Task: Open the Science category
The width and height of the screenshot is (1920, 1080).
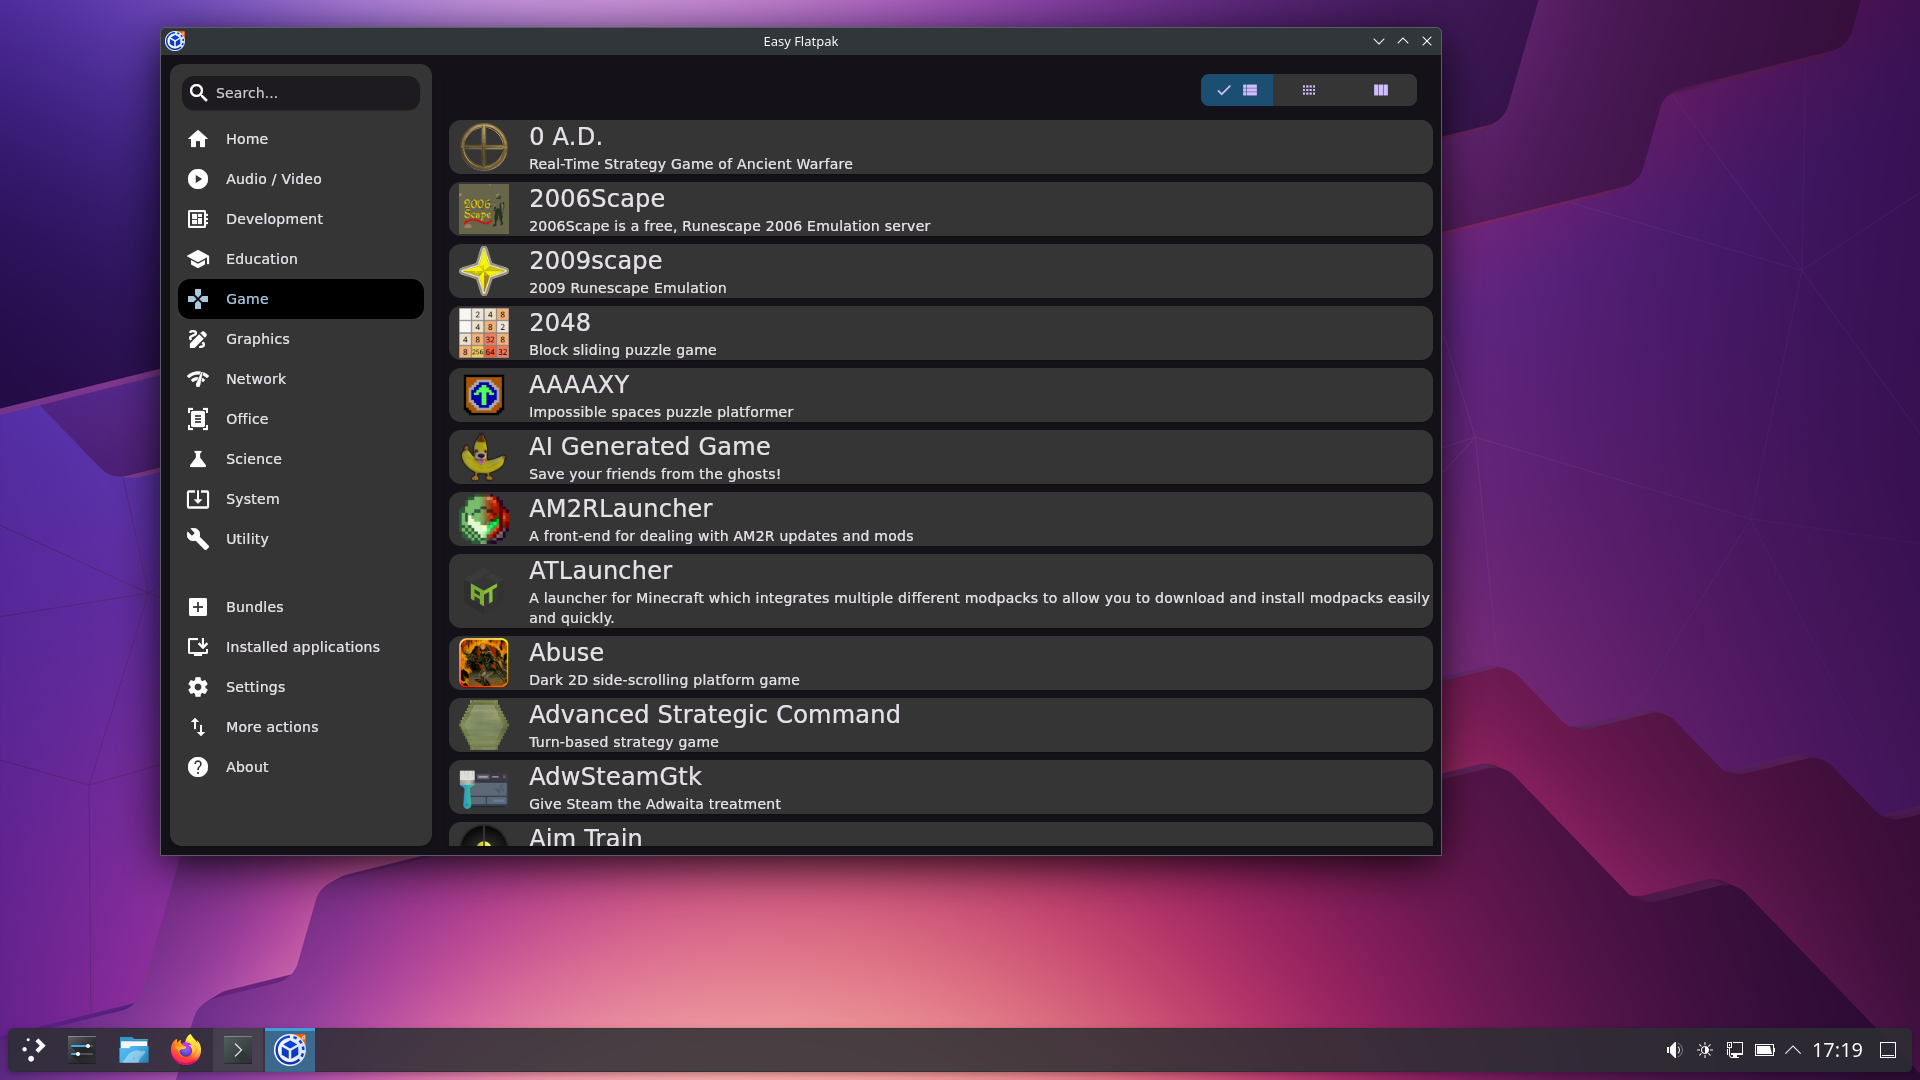Action: [300, 459]
